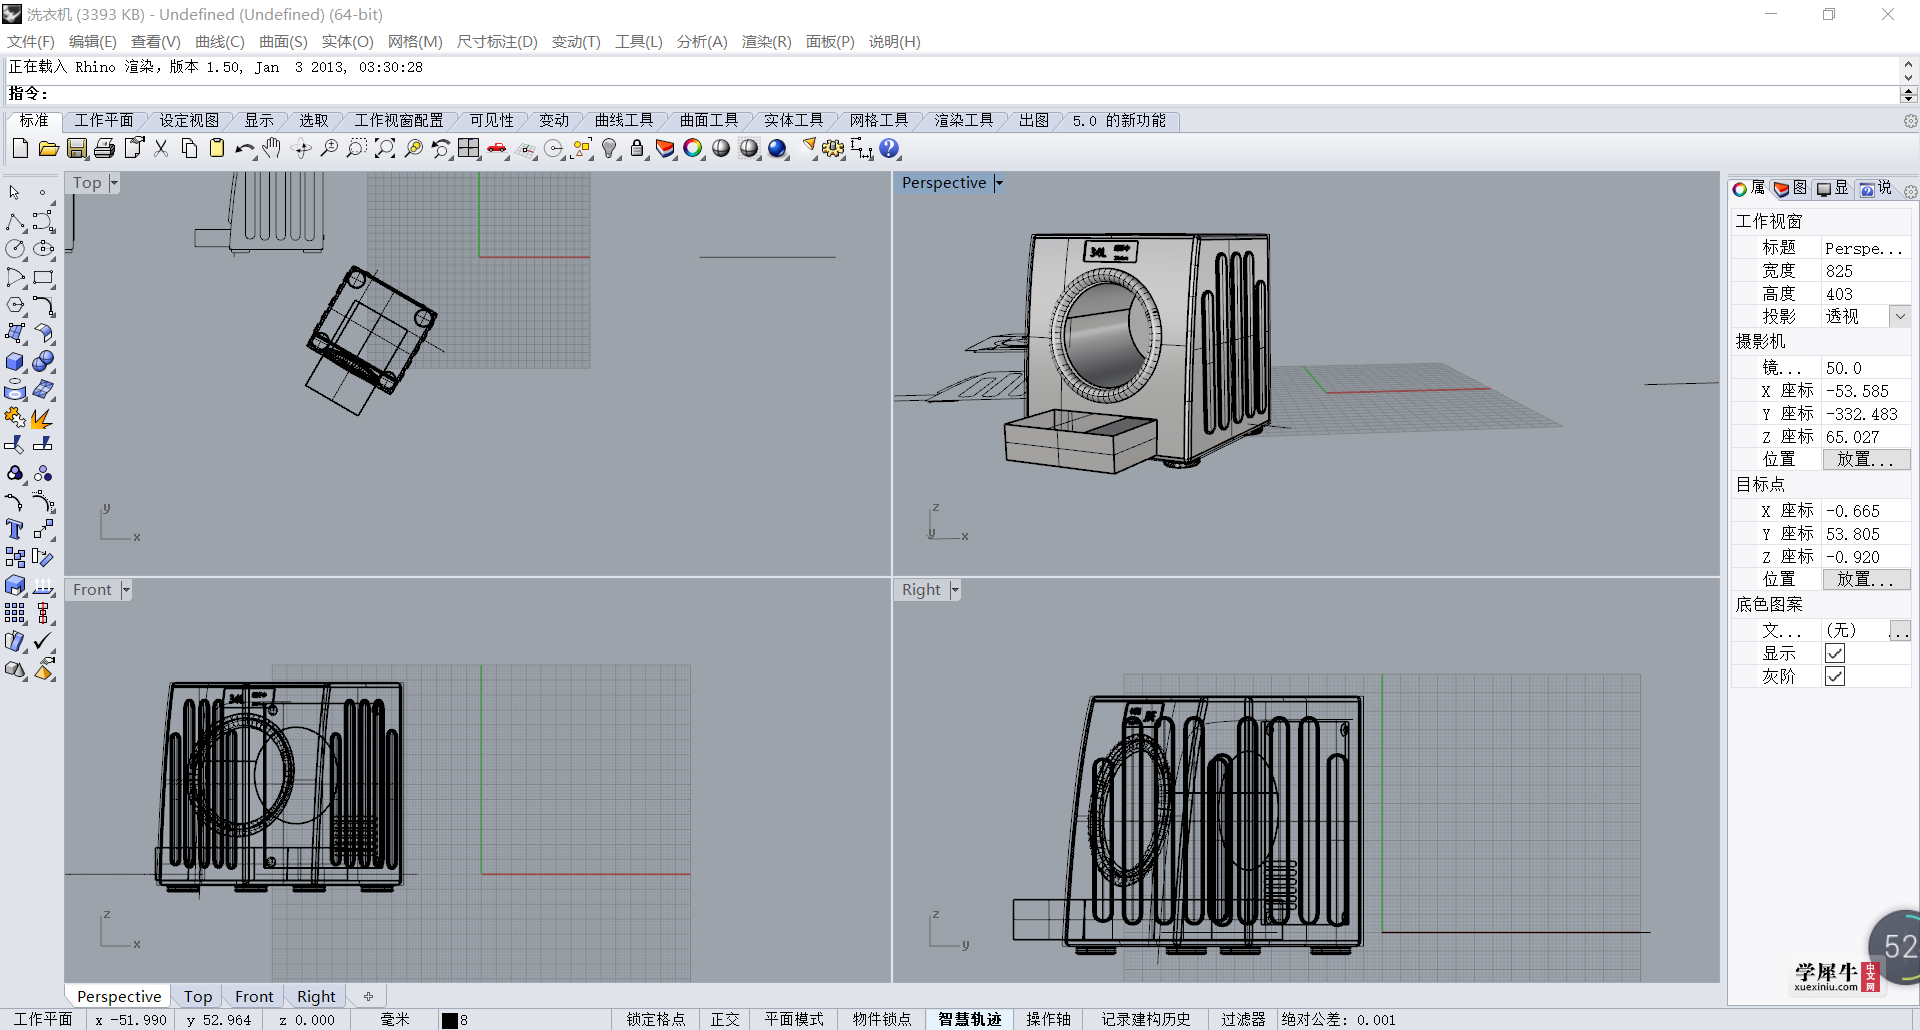Image resolution: width=1920 pixels, height=1030 pixels.
Task: Select the Polyline tool in left toolbar
Action: (15, 221)
